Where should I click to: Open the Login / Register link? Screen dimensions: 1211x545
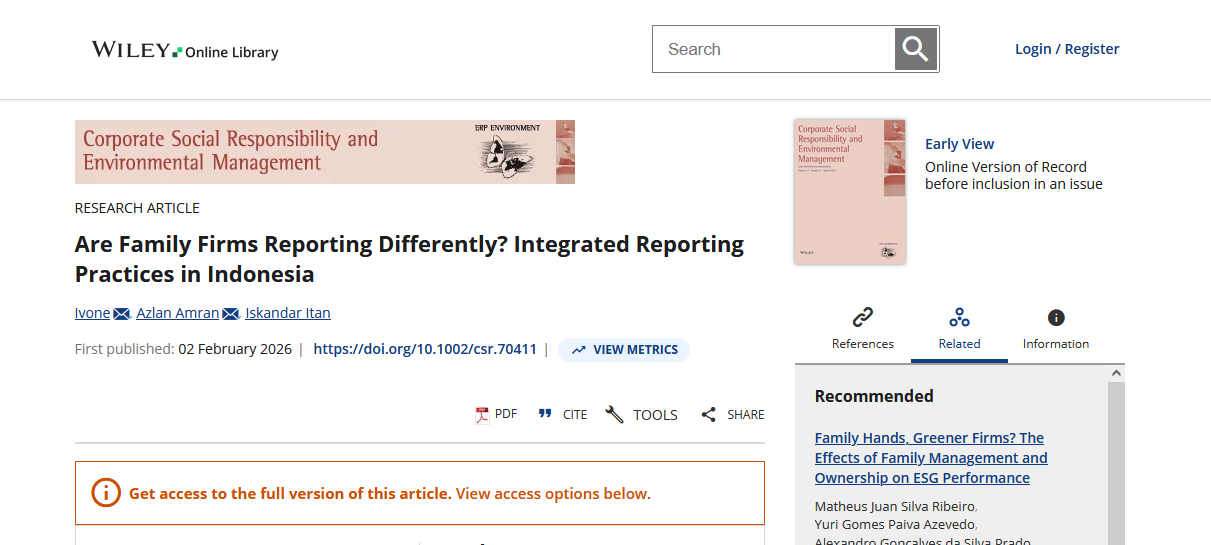(x=1066, y=49)
